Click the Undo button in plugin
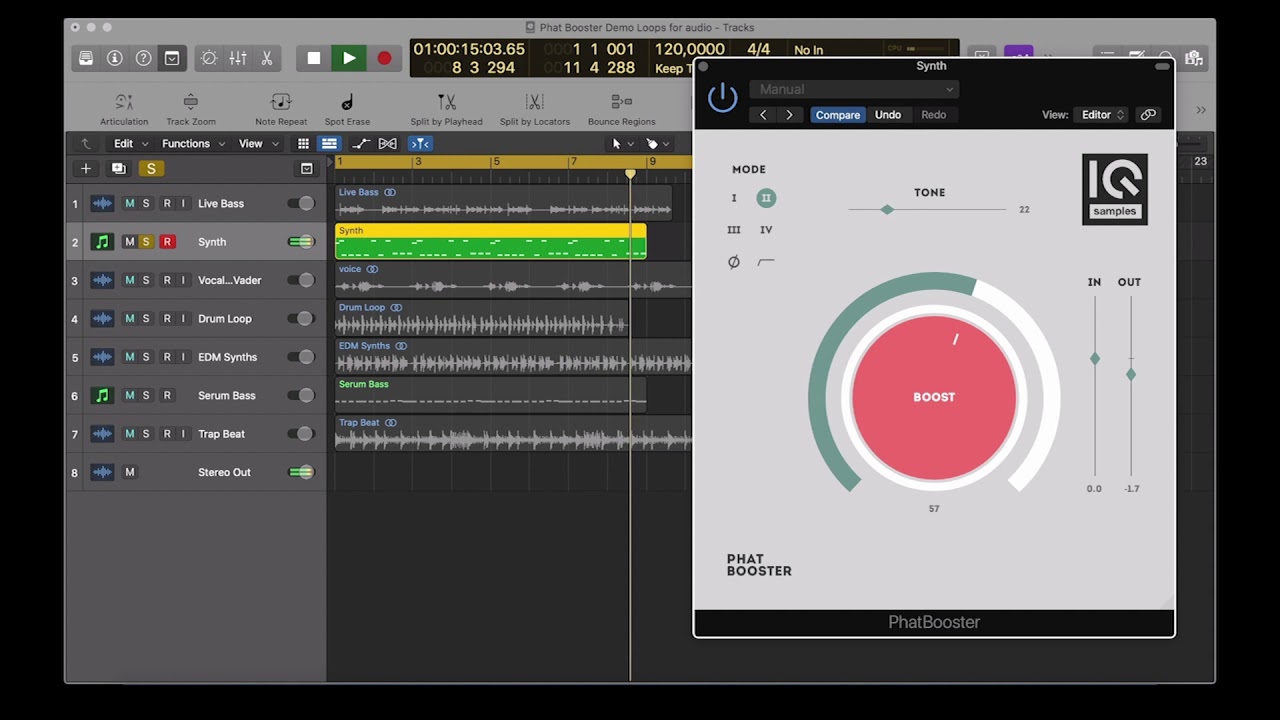Image resolution: width=1280 pixels, height=720 pixels. tap(888, 115)
